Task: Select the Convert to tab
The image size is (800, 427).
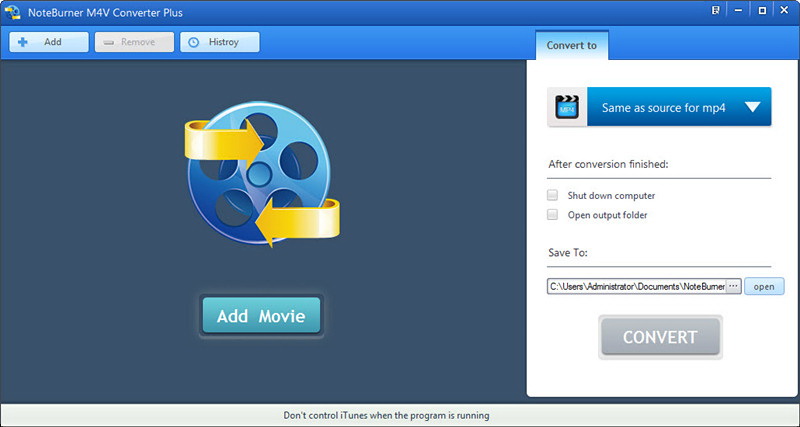Action: coord(571,45)
